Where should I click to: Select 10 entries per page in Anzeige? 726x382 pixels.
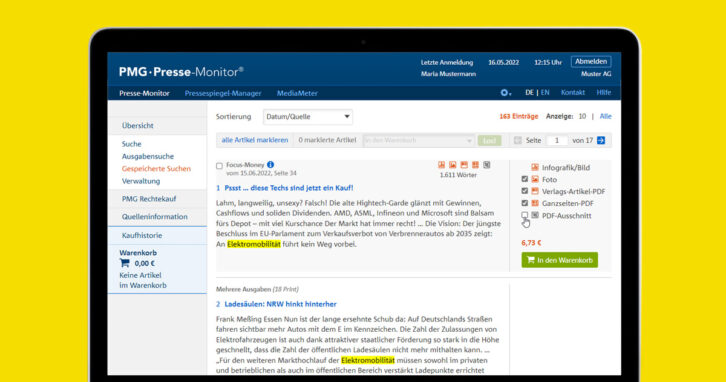coord(582,116)
